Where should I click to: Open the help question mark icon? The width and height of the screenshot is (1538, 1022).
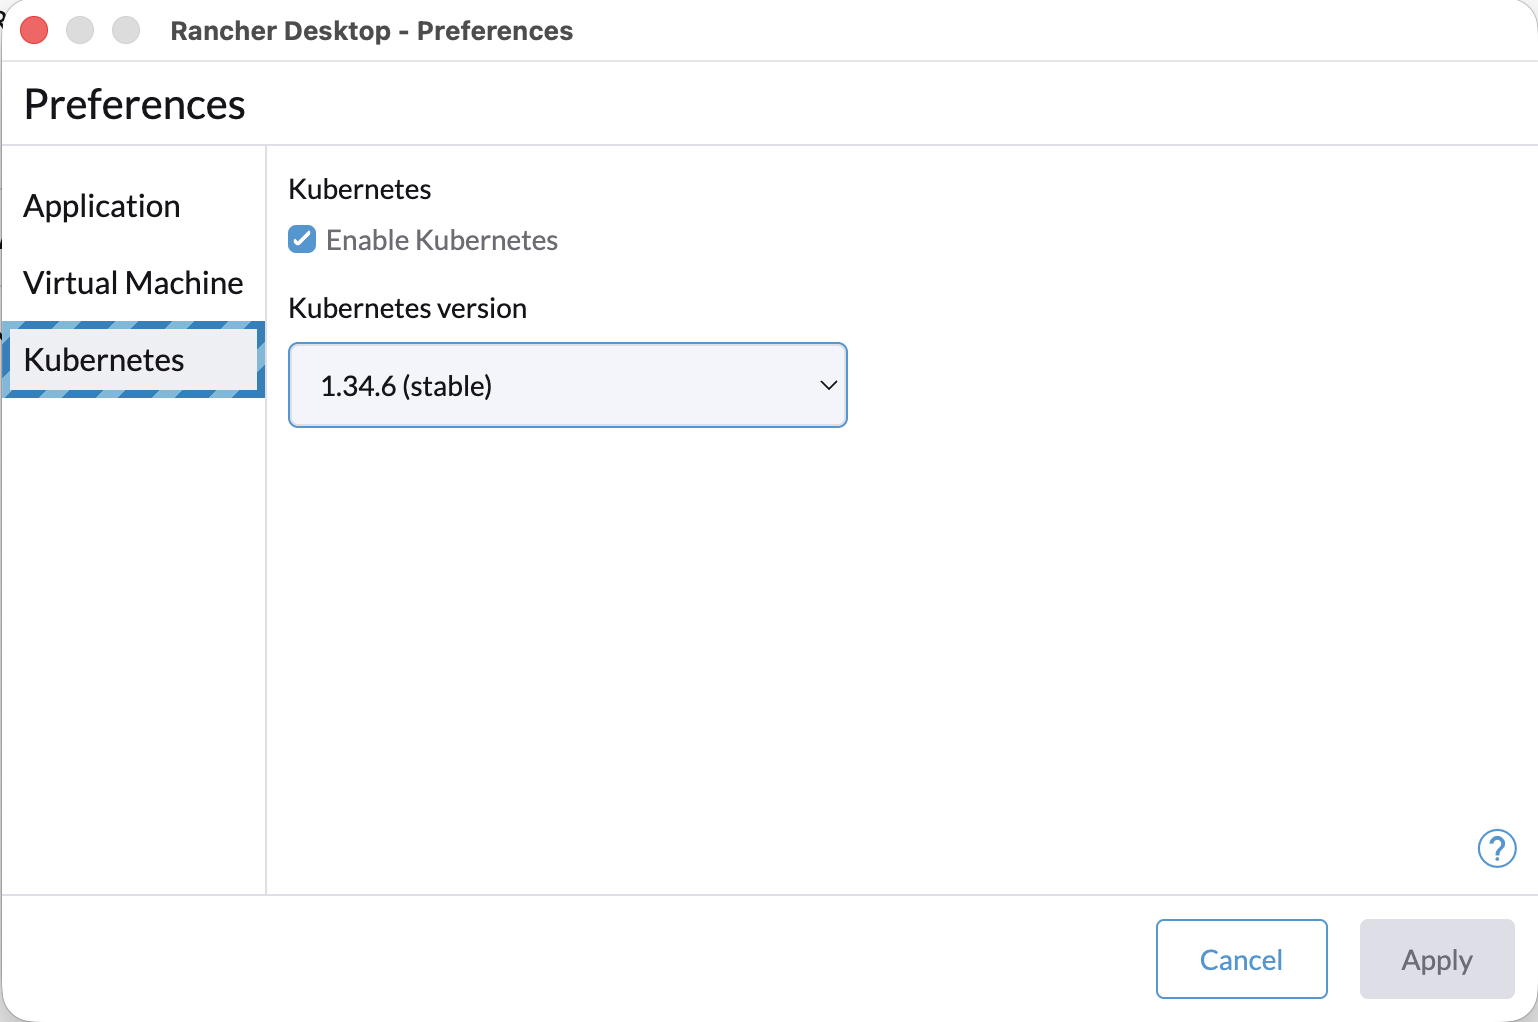[1497, 849]
